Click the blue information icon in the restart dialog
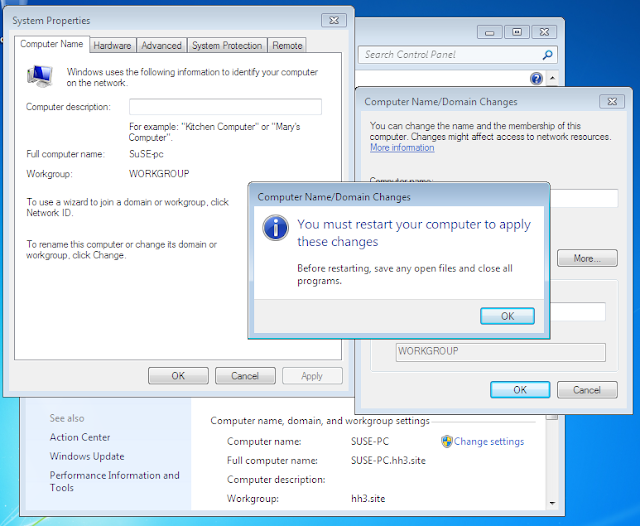The height and width of the screenshot is (526, 640). 276,228
